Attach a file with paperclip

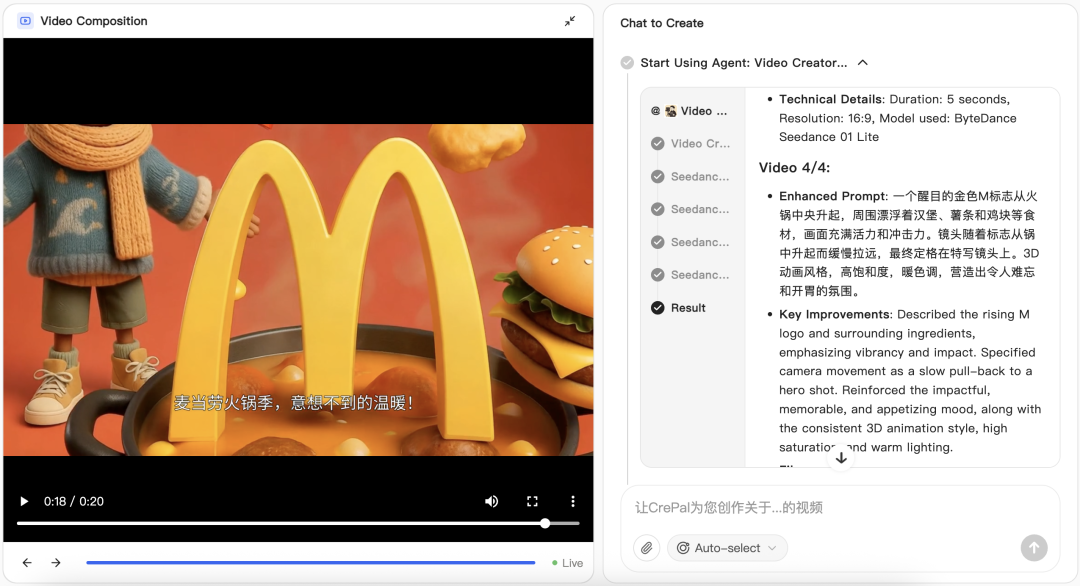(647, 548)
